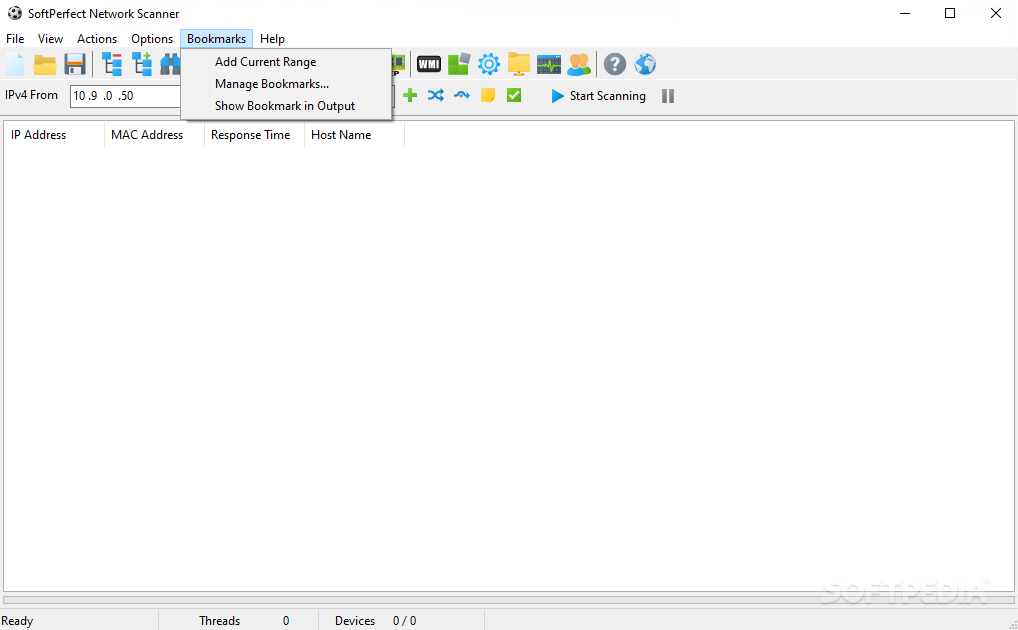Open the Actions menu
The width and height of the screenshot is (1018, 630).
pyautogui.click(x=97, y=39)
